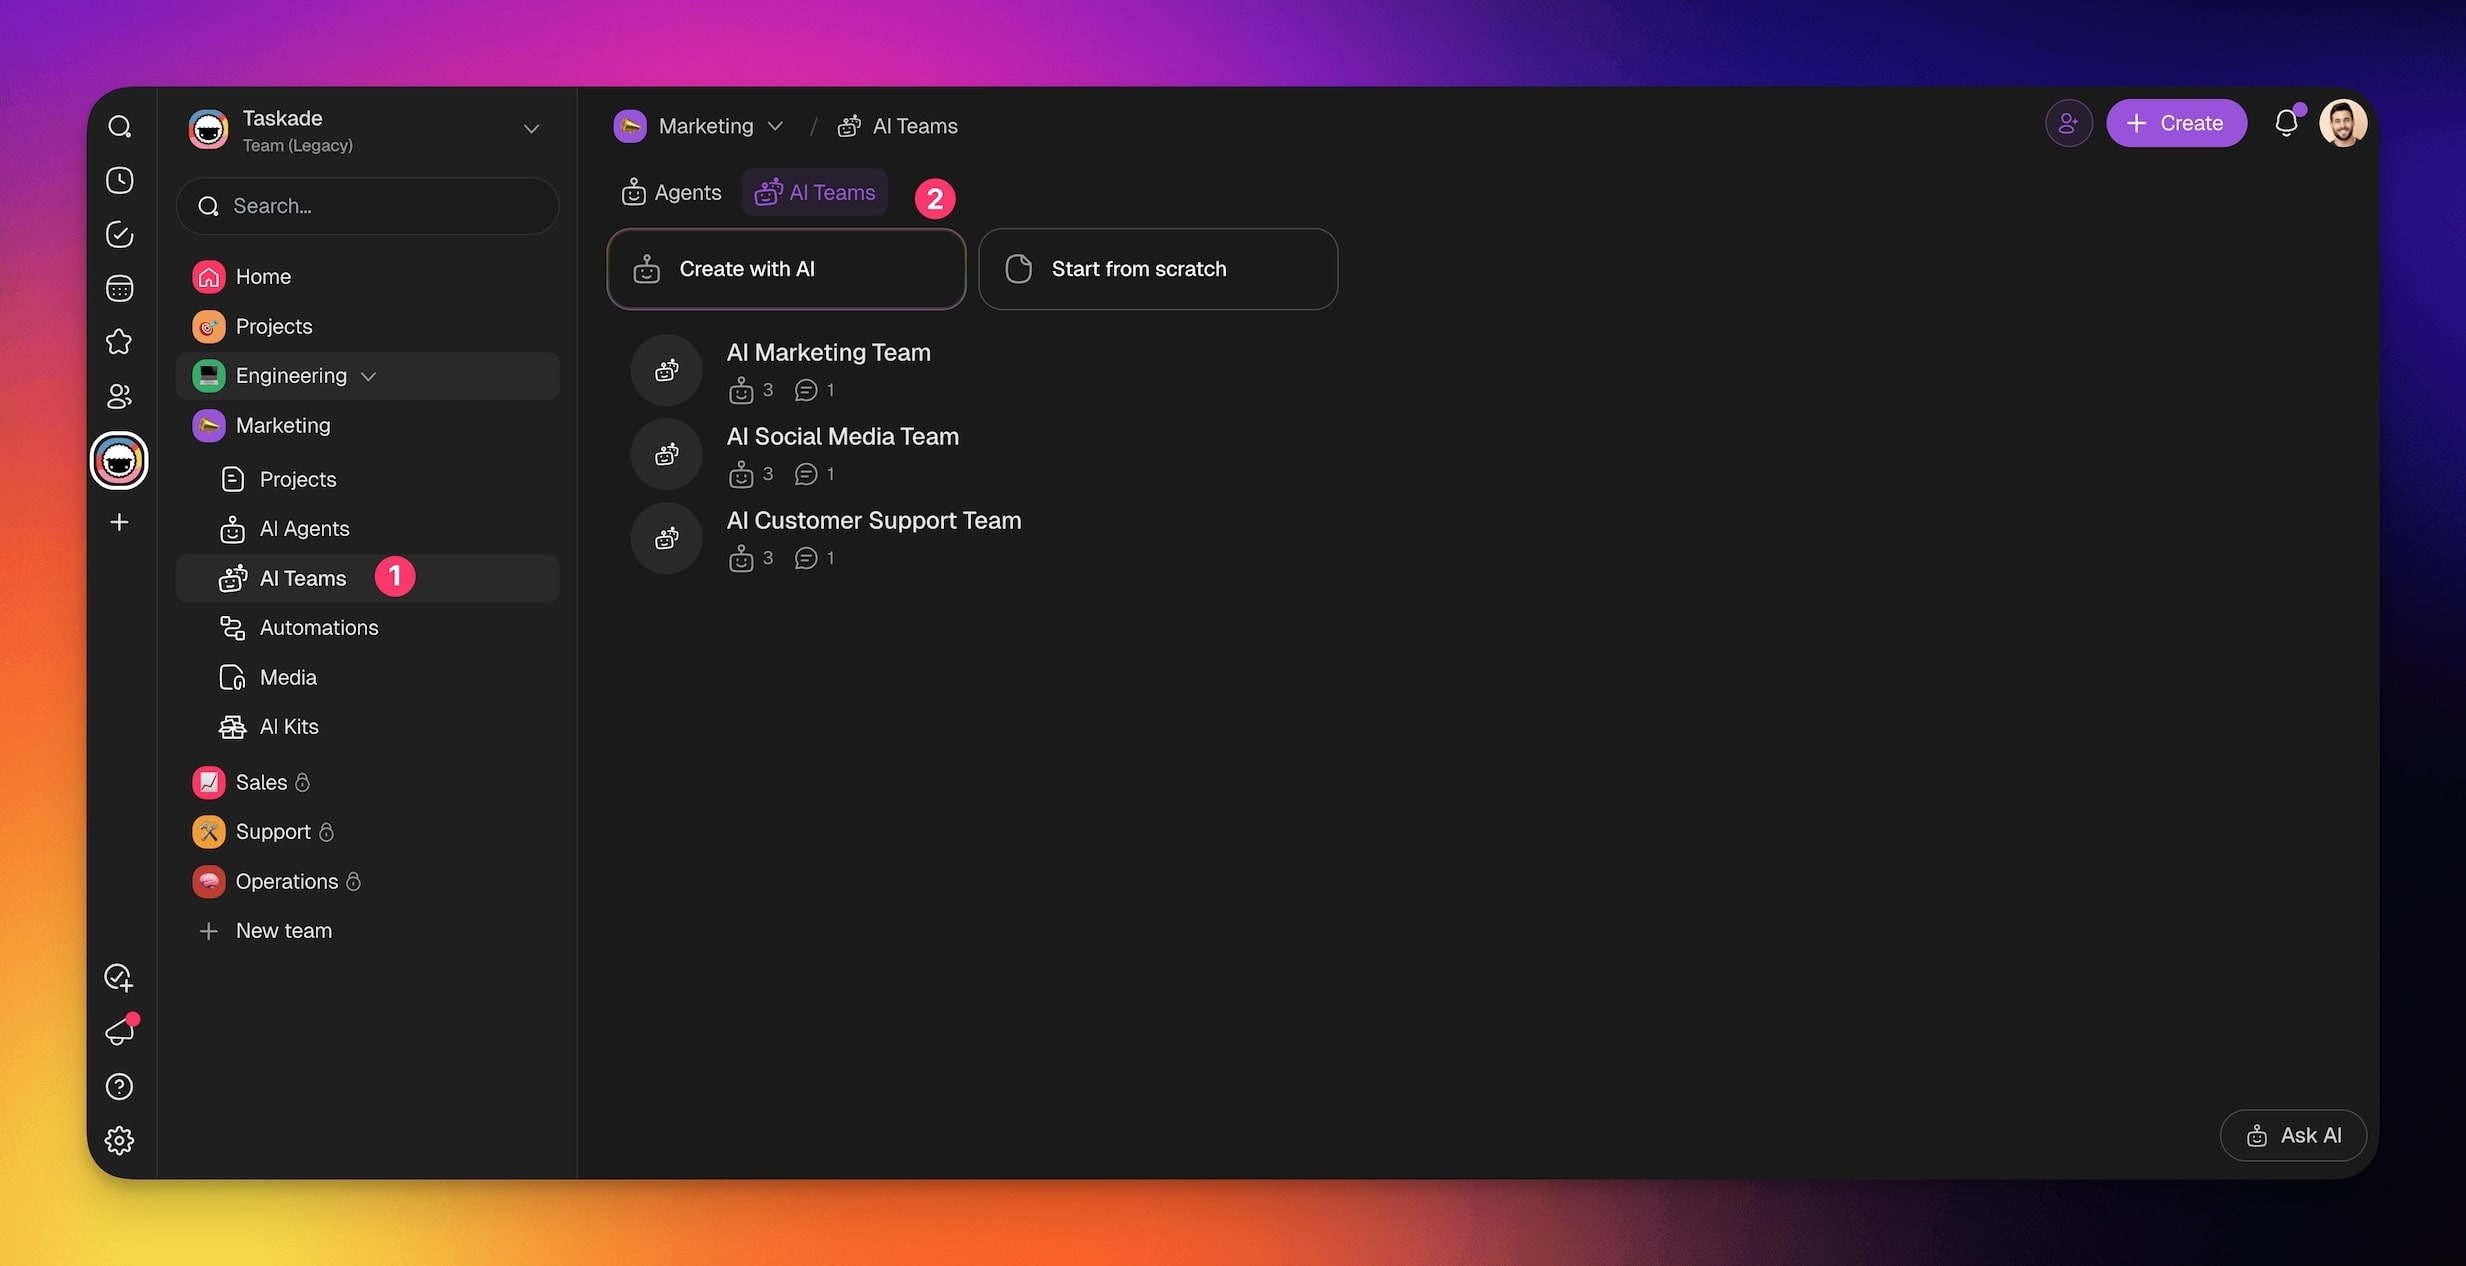Viewport: 2466px width, 1266px height.
Task: Click the add workspace plus icon
Action: pos(119,522)
